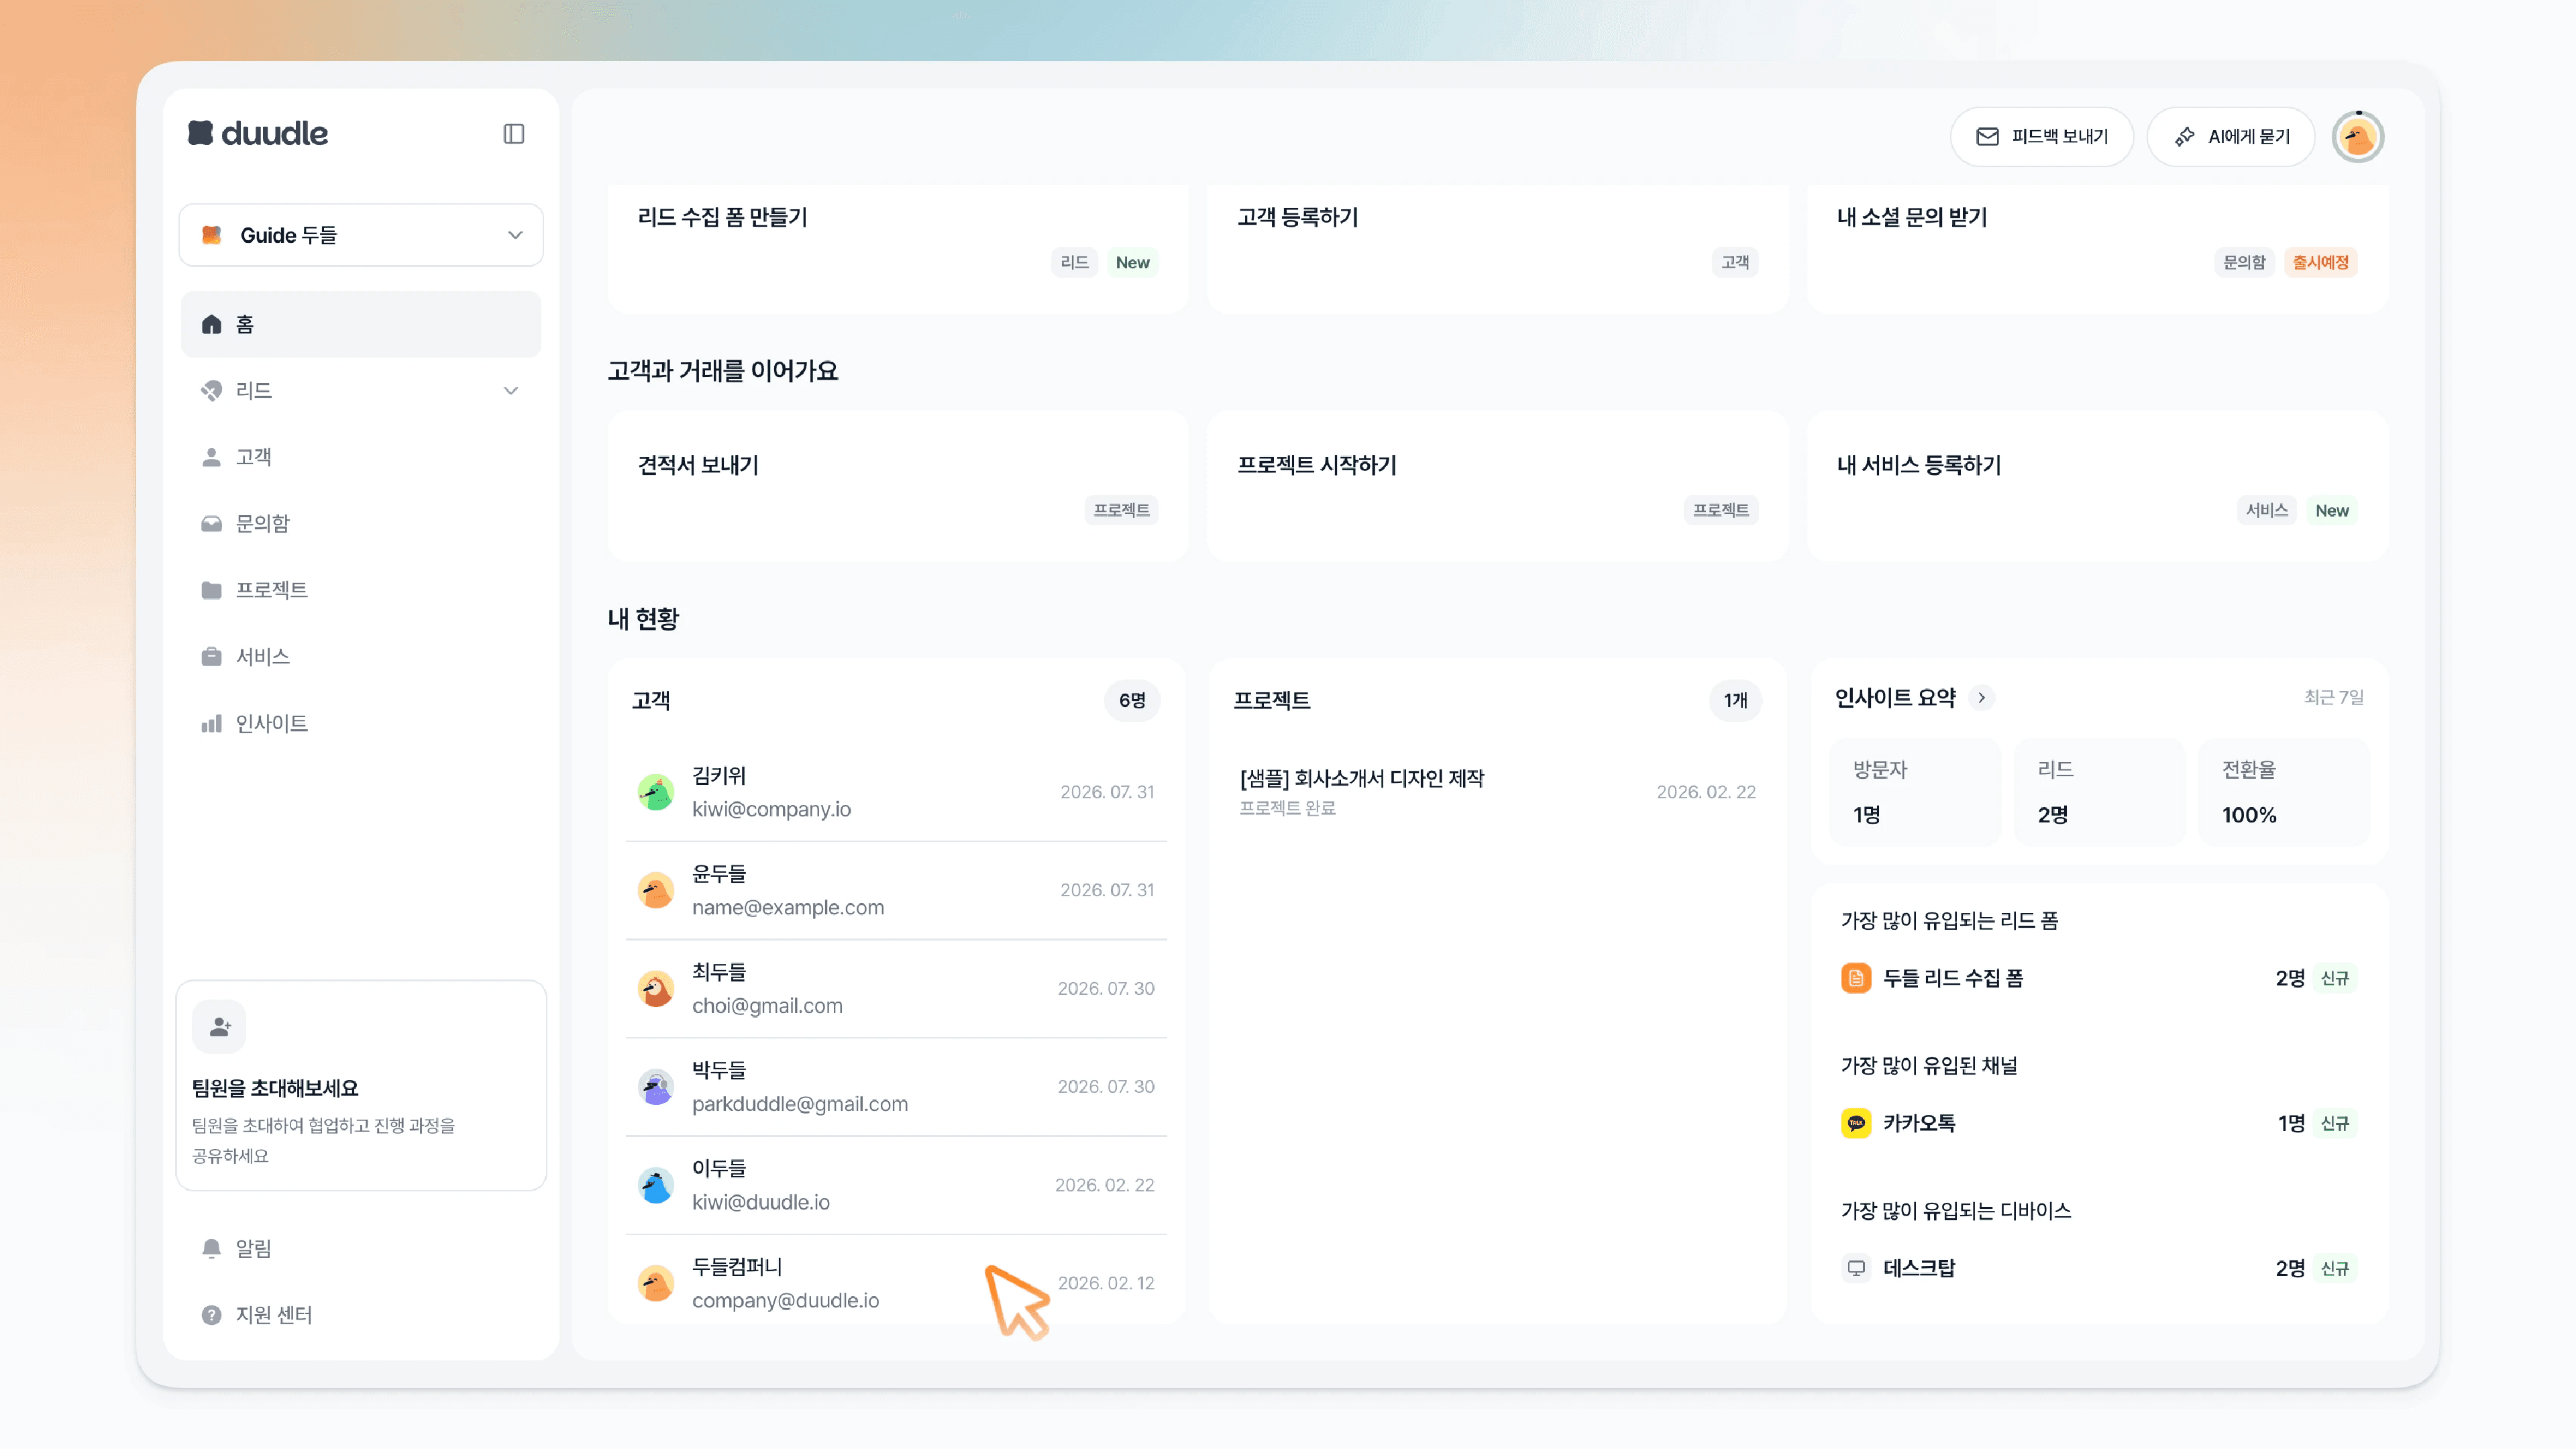Open the 팀원을 초대해보세요 invite card
This screenshot has height=1449, width=2576.
pyautogui.click(x=361, y=1086)
